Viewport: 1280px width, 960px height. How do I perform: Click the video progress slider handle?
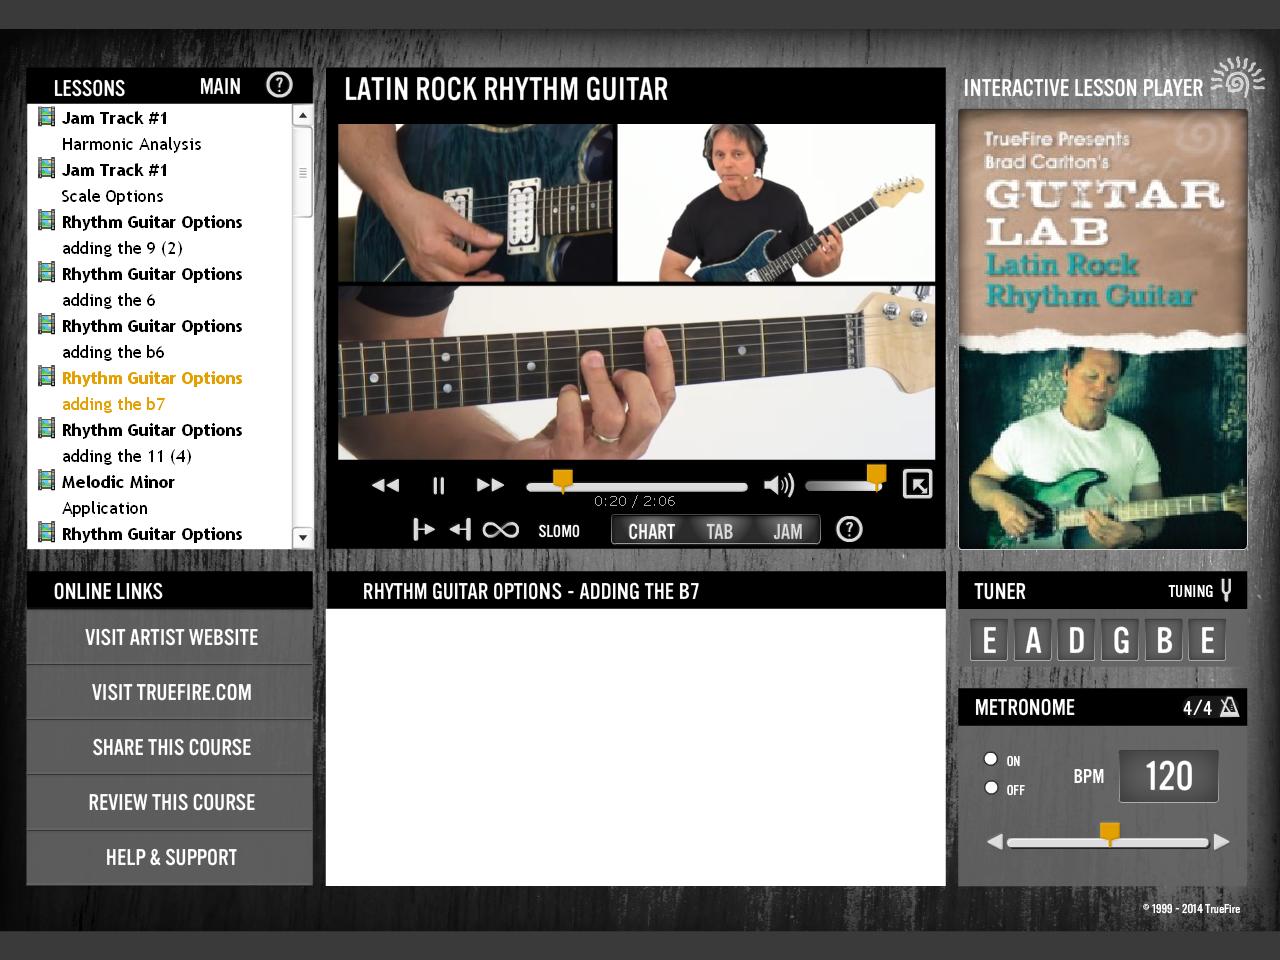pos(563,481)
